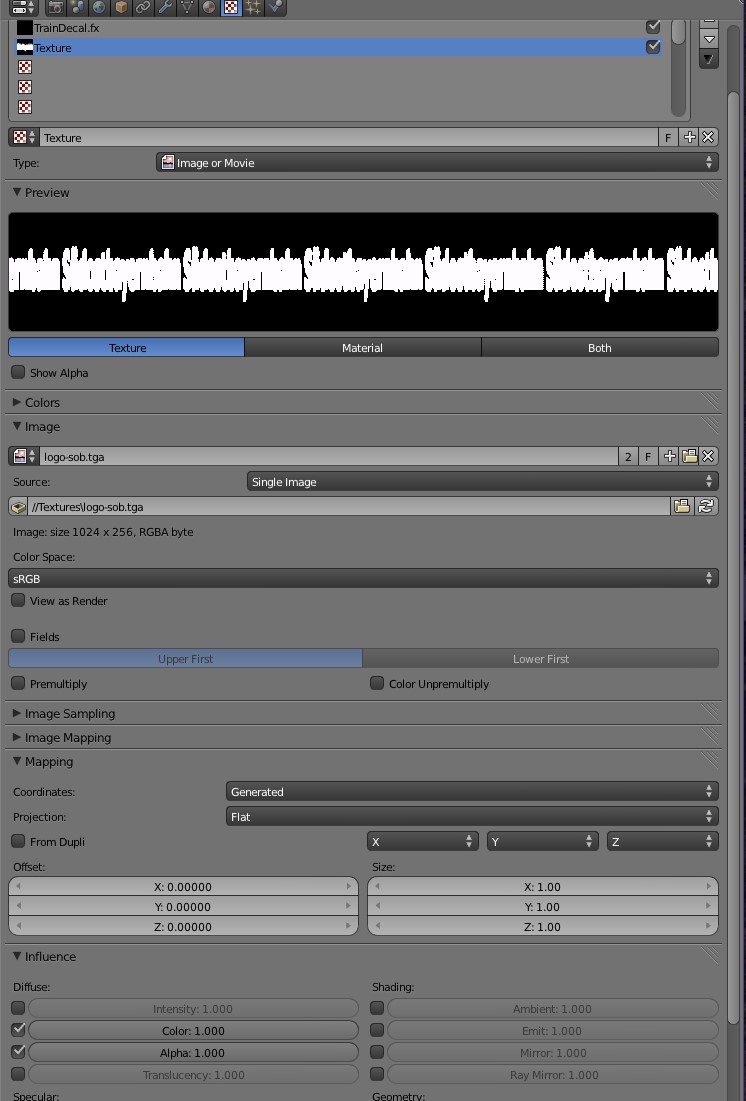Open the Color Space sRGB dropdown

pos(363,579)
